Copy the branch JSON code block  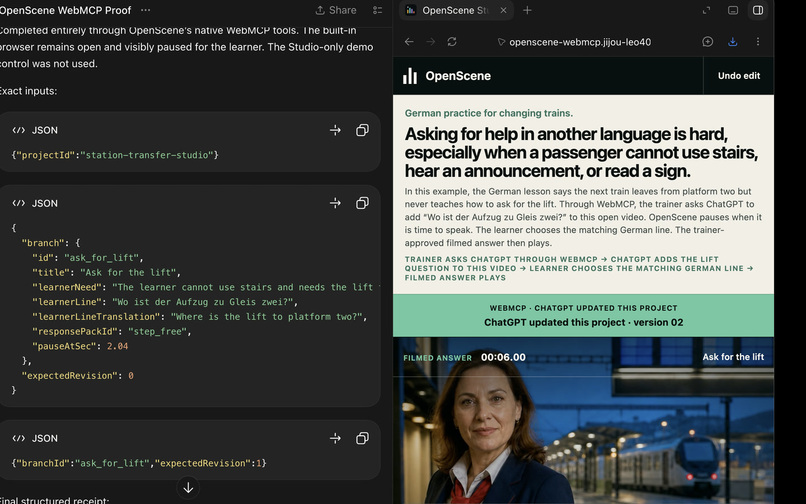[362, 204]
